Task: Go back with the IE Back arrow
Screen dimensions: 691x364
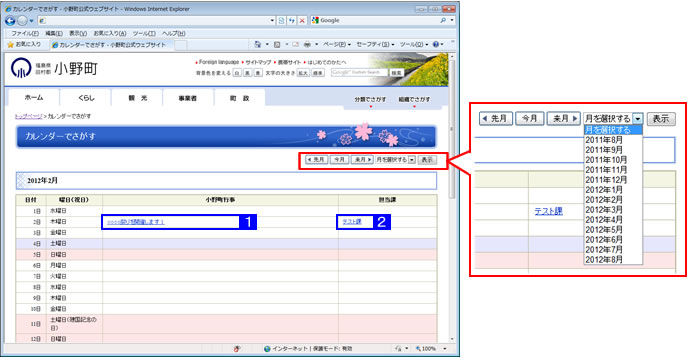Action: coord(10,21)
